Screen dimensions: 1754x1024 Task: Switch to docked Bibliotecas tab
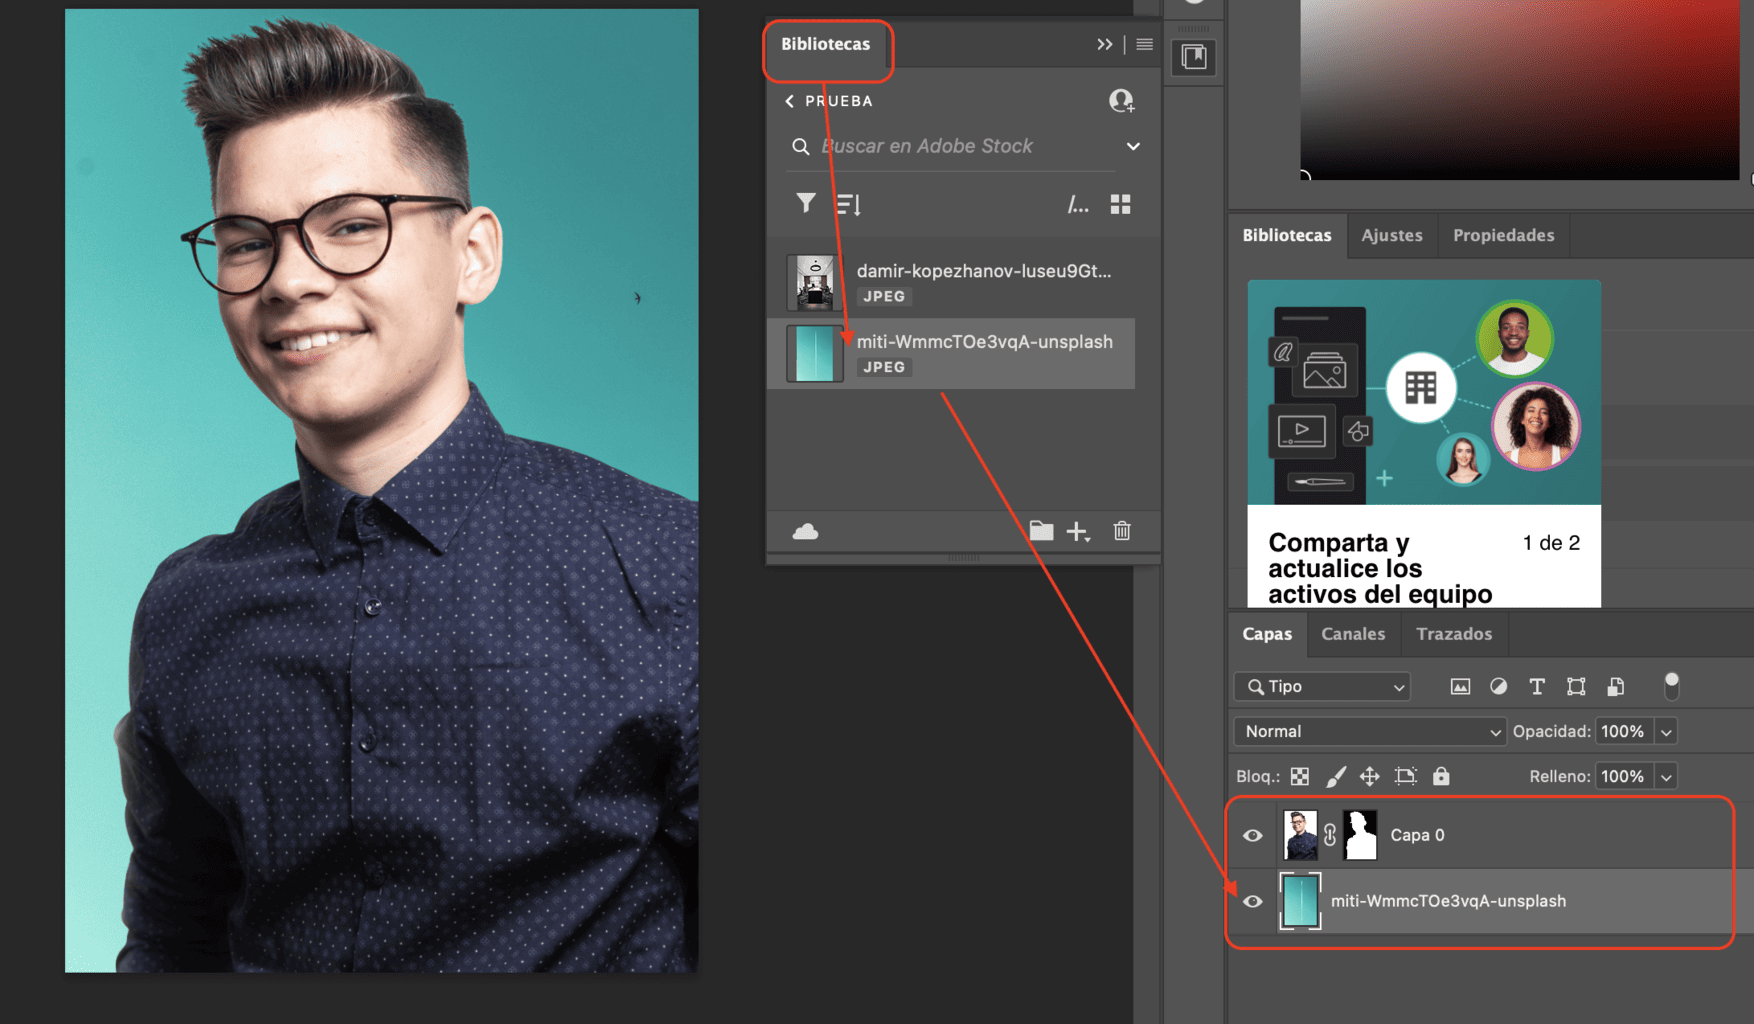pos(1287,235)
